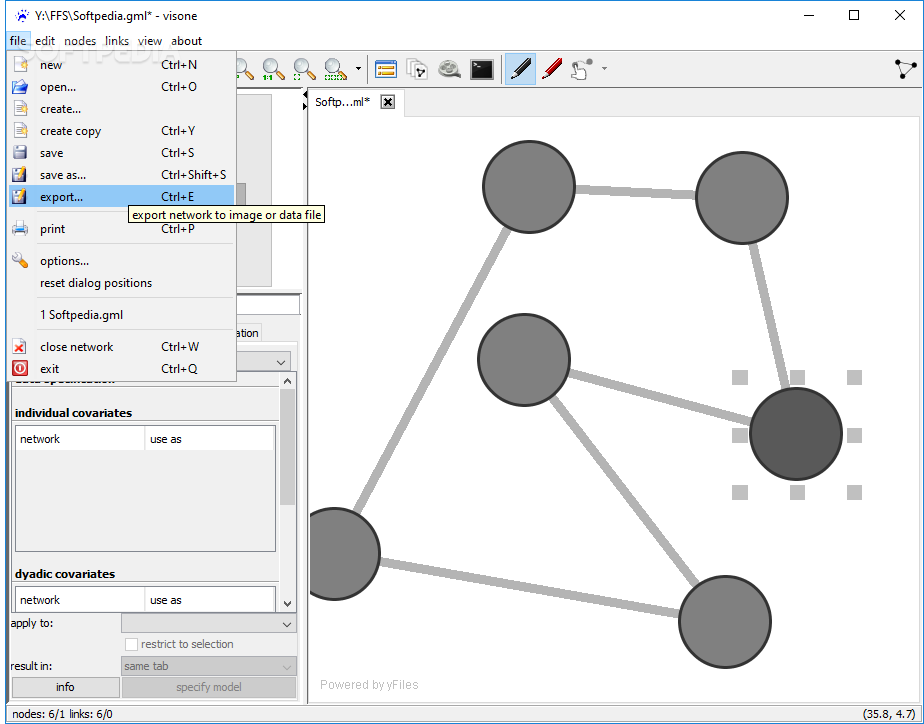Click the red X close network icon

coord(20,346)
